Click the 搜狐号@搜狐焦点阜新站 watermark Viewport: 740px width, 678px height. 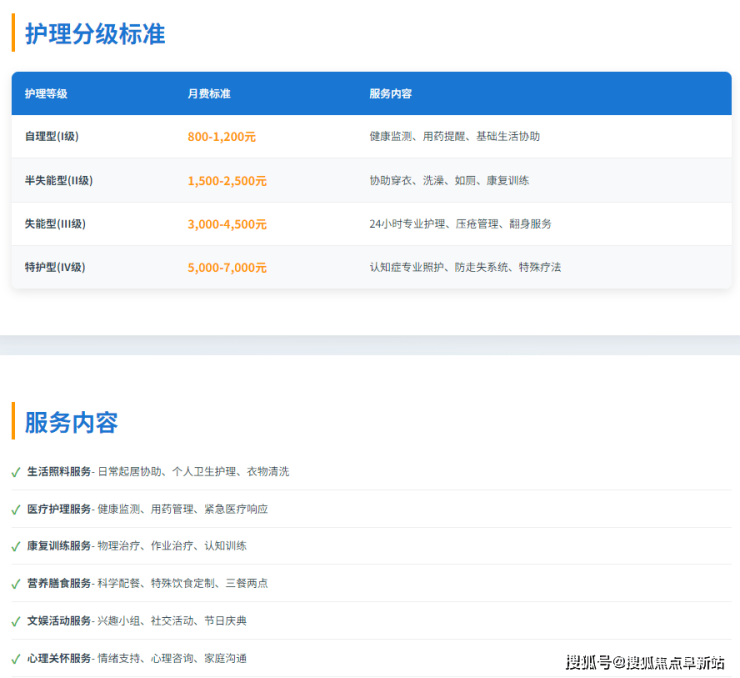click(x=645, y=662)
